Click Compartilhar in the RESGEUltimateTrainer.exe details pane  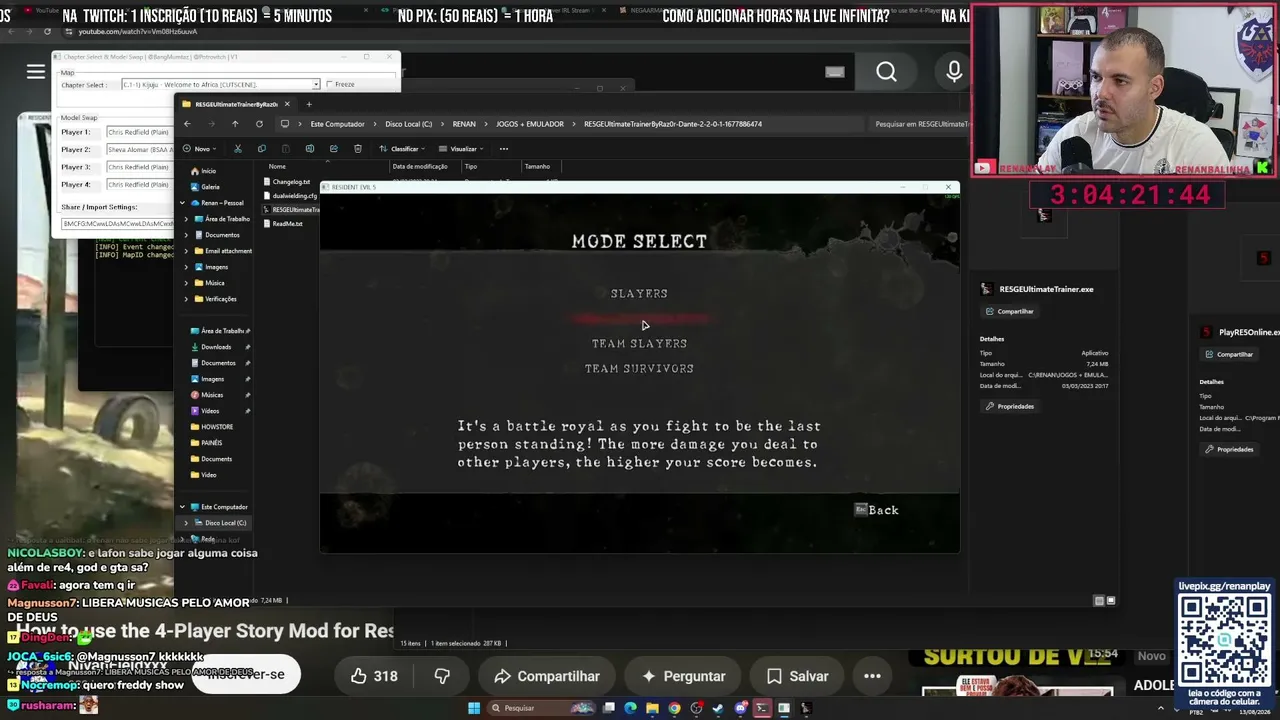(x=1009, y=311)
